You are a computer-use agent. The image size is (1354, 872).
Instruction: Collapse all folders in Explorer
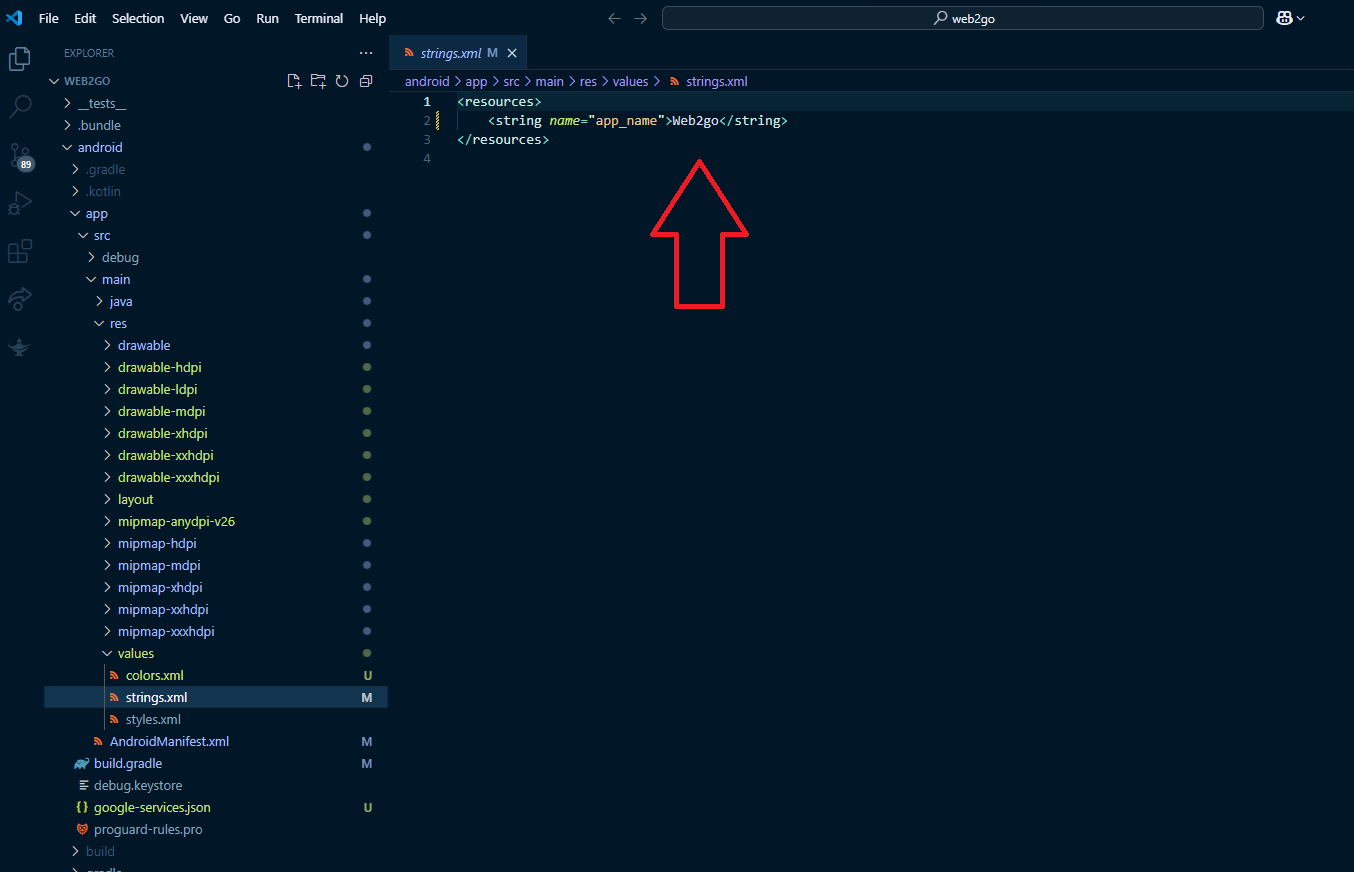point(366,81)
